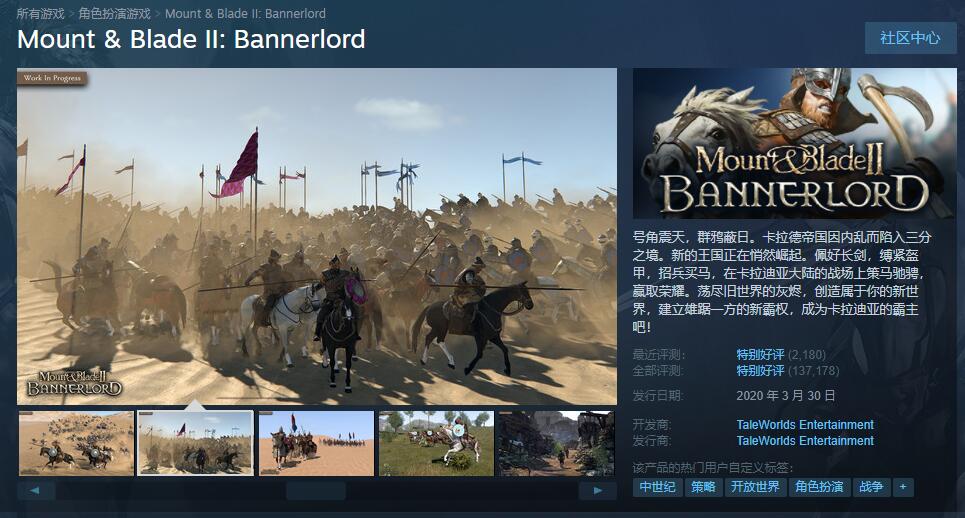The image size is (965, 518).
Task: Open TaleWorlds Entertainment publisher link
Action: coord(805,440)
